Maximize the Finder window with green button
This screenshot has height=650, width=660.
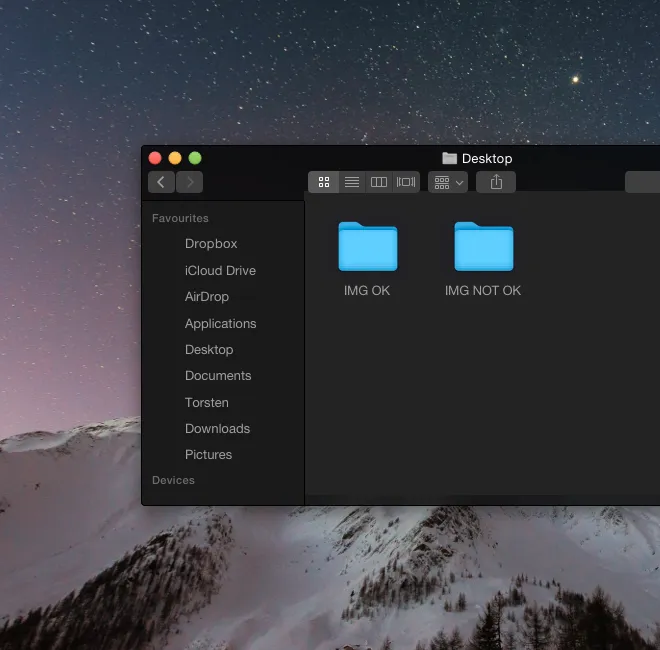195,158
